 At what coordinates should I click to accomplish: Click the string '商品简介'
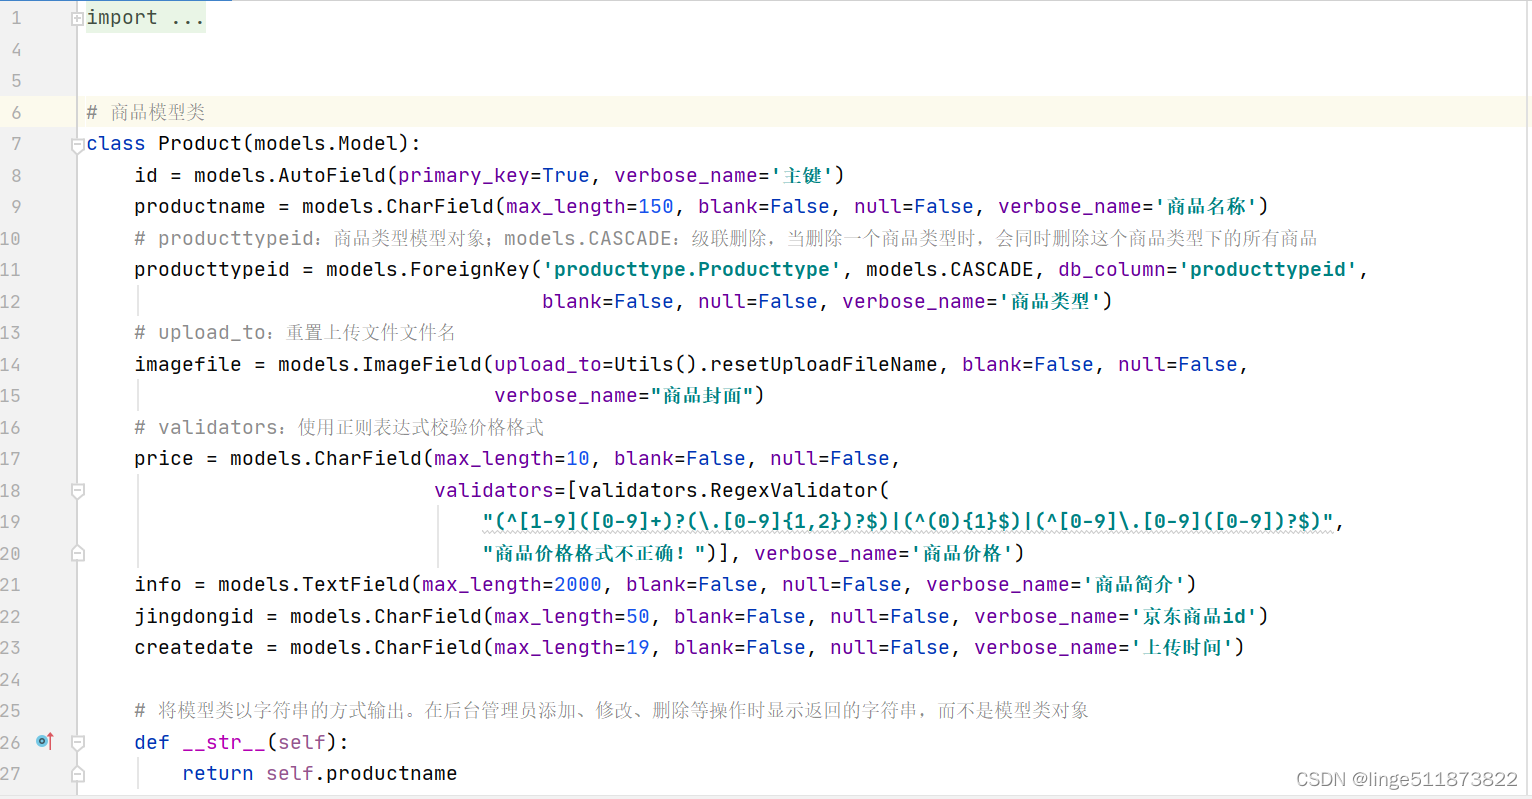click(1135, 584)
